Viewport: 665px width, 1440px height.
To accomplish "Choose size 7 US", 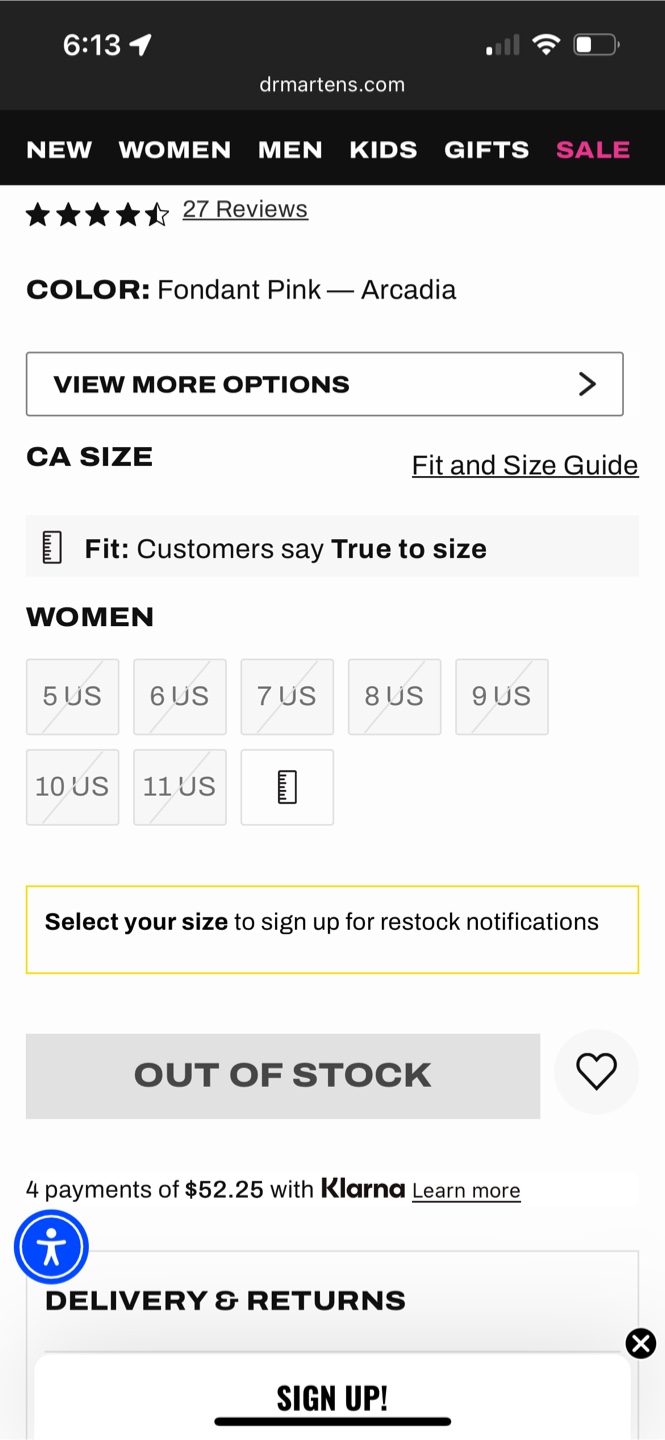I will [287, 696].
